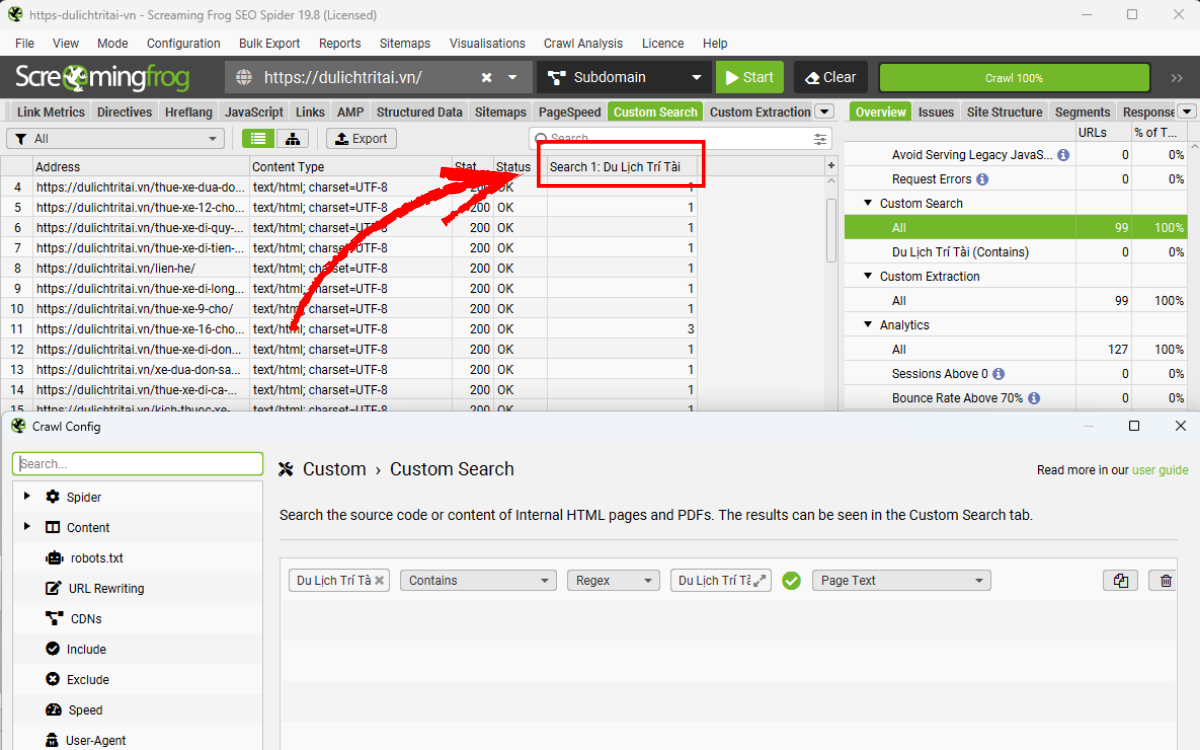Expand the Spider config section

27,497
